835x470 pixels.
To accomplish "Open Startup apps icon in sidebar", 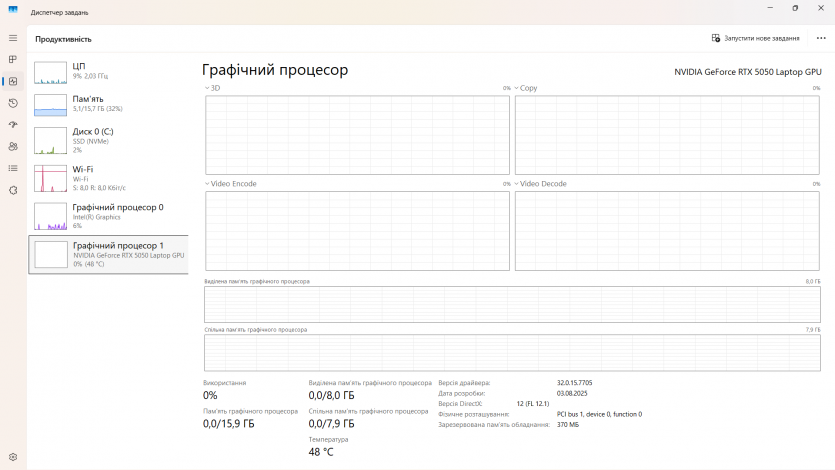I will pos(13,125).
